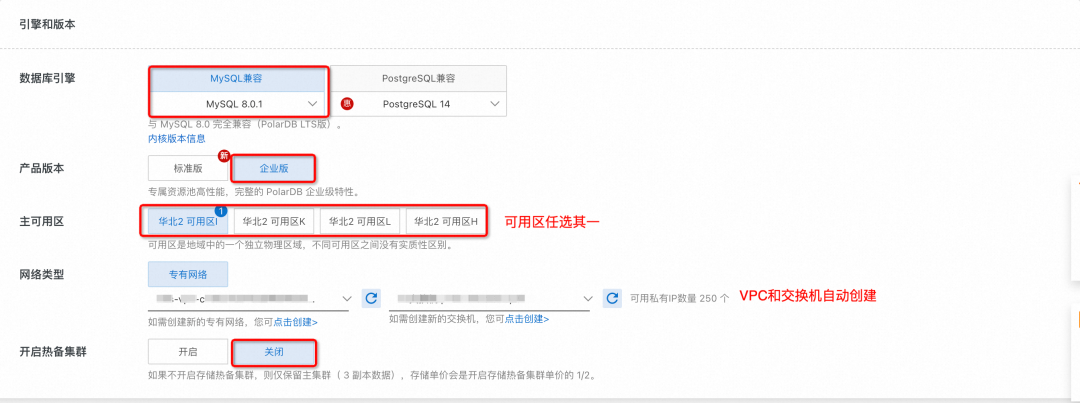The image size is (1080, 403).
Task: Select zone 华北2 可用区H
Action: coord(446,221)
